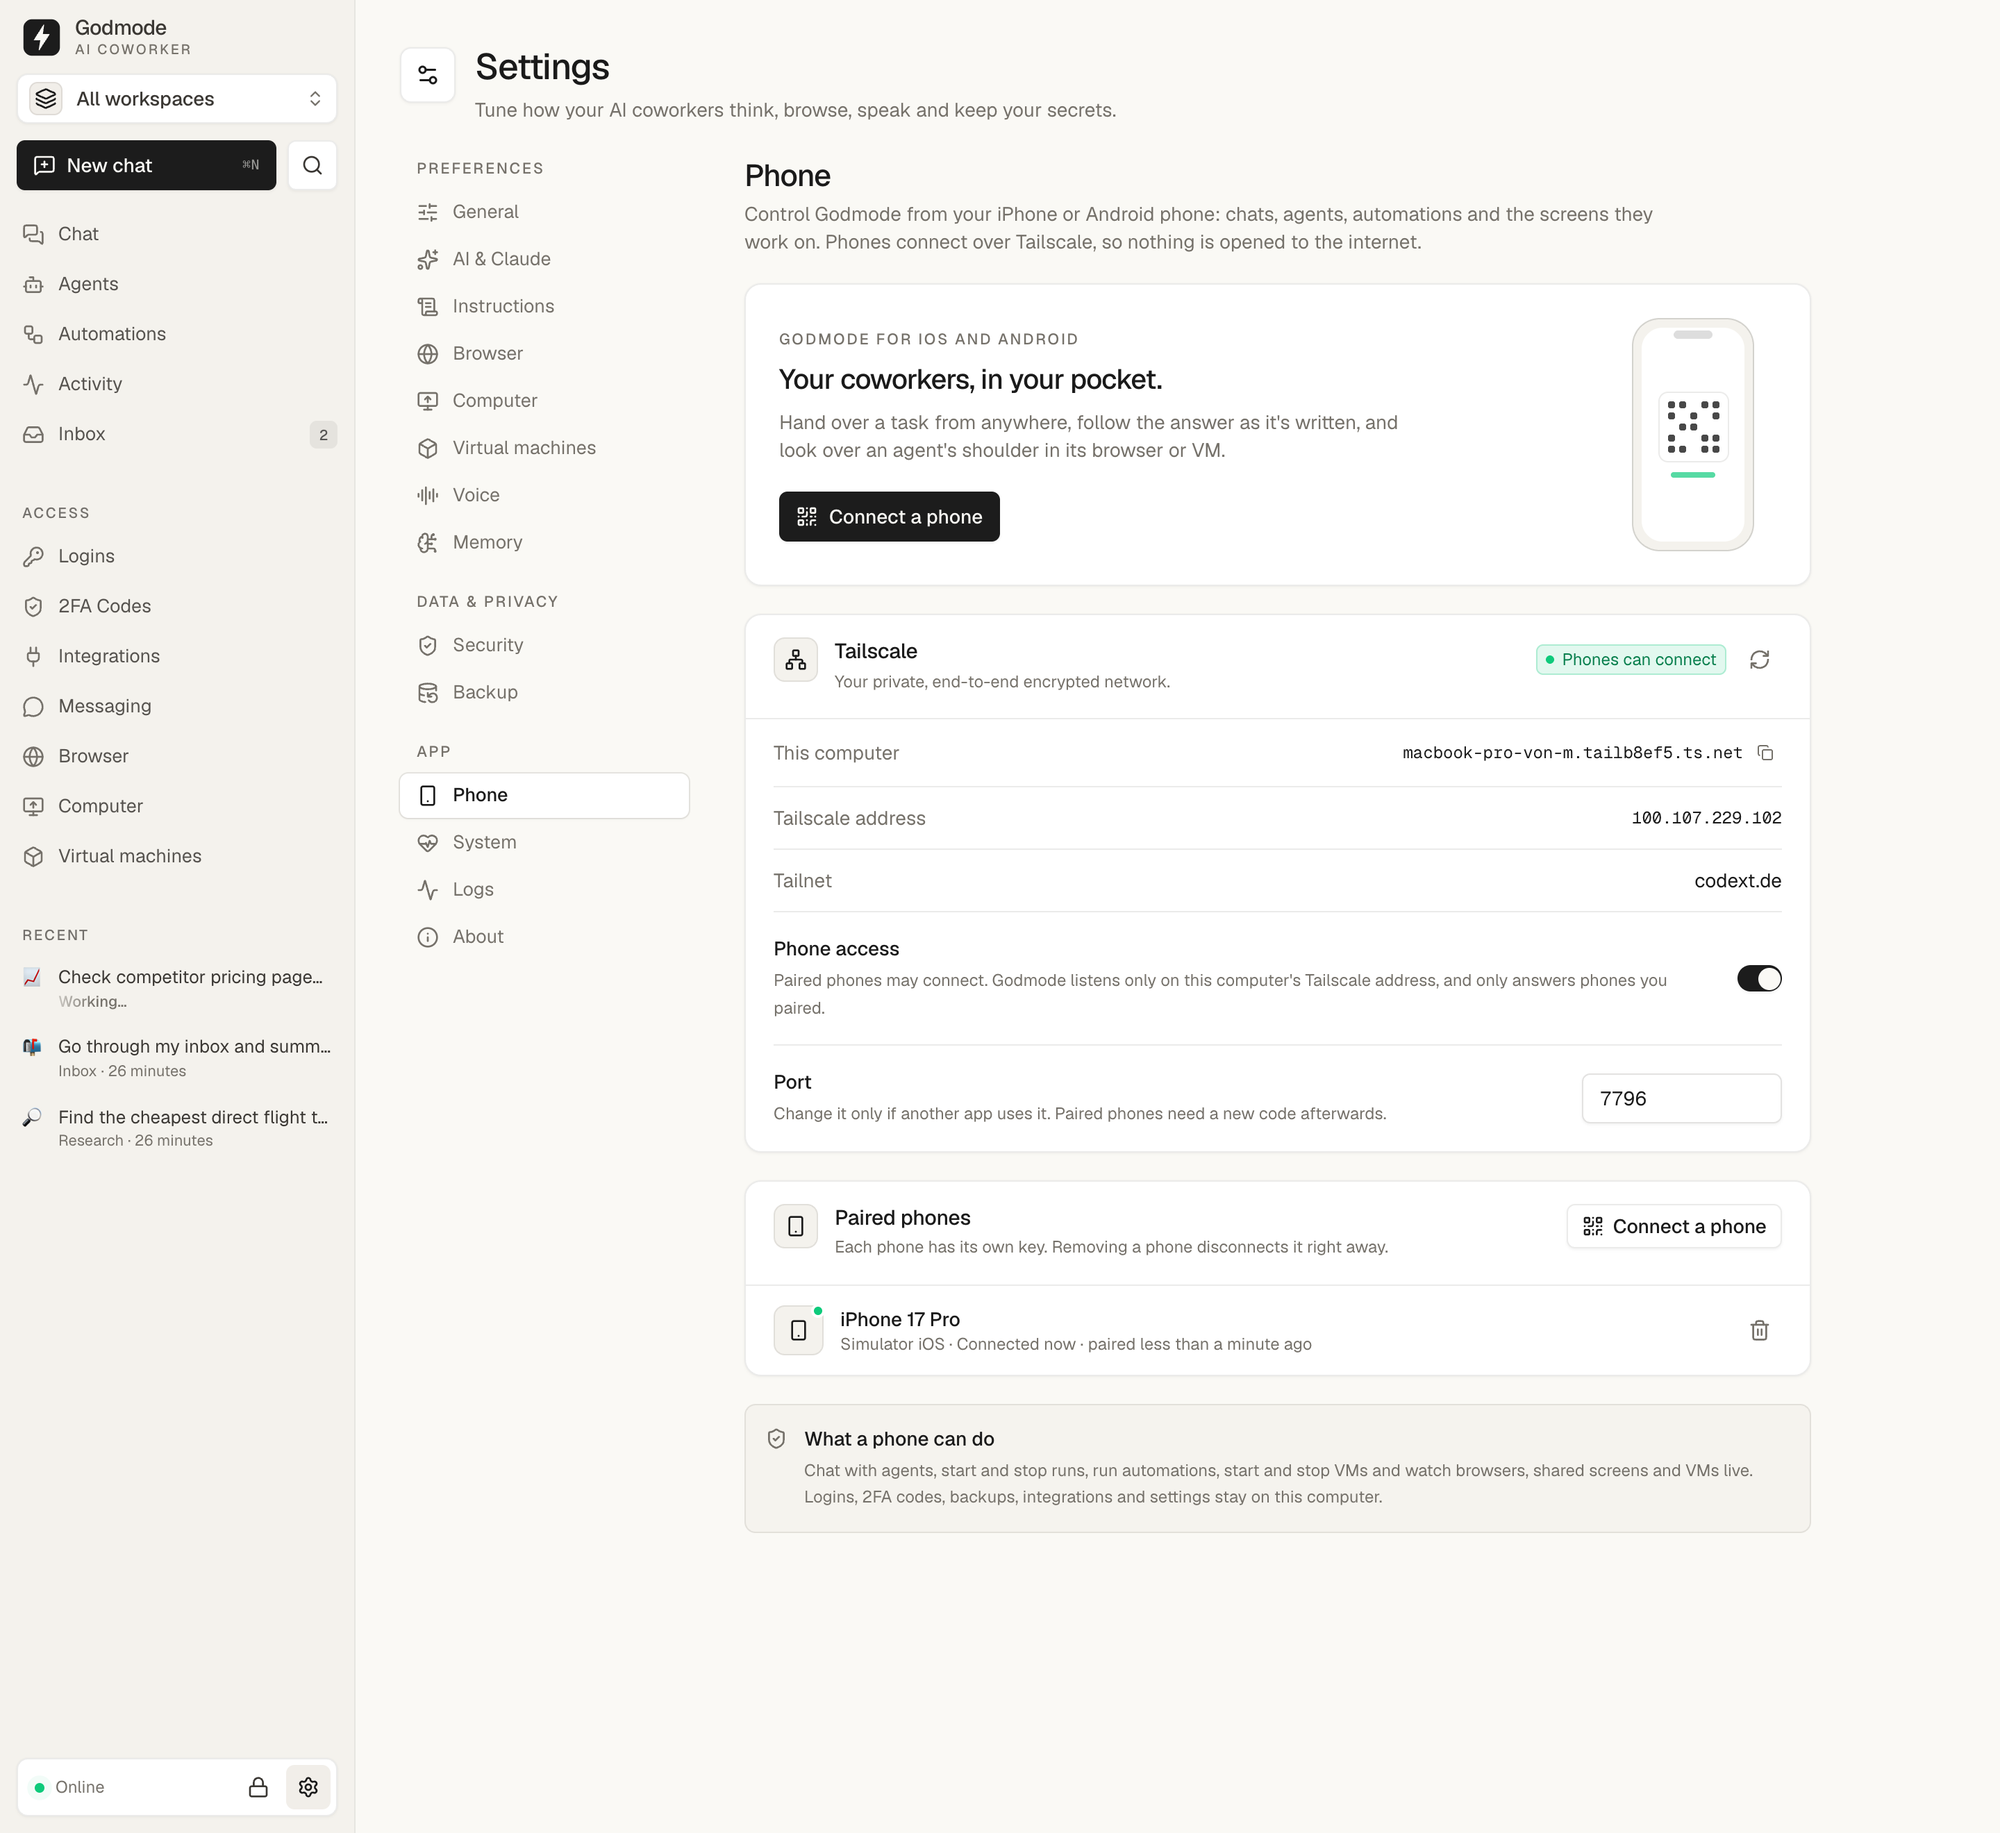The image size is (2000, 1833).
Task: Click the Paired phones device icon
Action: pyautogui.click(x=795, y=1226)
